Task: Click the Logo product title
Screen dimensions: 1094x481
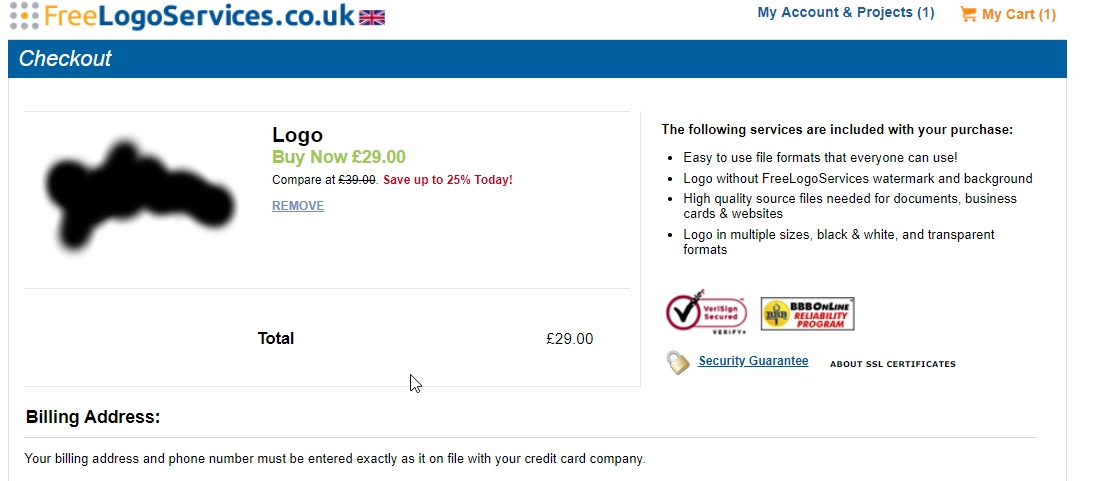Action: [297, 135]
